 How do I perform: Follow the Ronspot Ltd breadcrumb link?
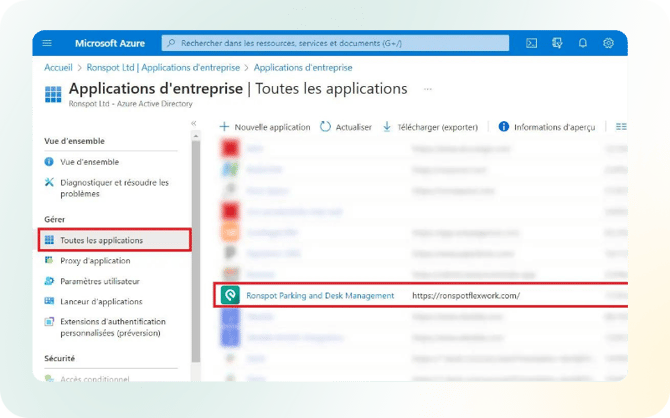click(163, 68)
